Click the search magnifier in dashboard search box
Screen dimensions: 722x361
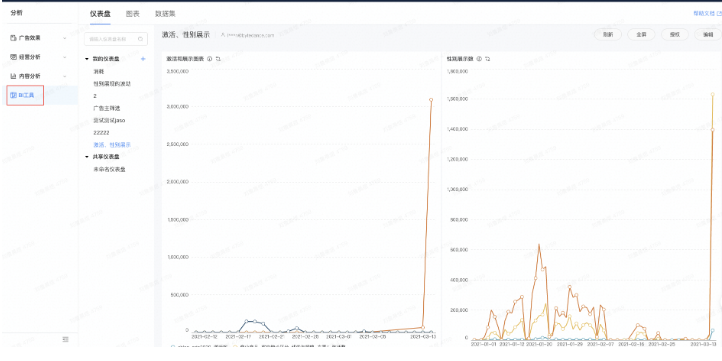pos(140,39)
